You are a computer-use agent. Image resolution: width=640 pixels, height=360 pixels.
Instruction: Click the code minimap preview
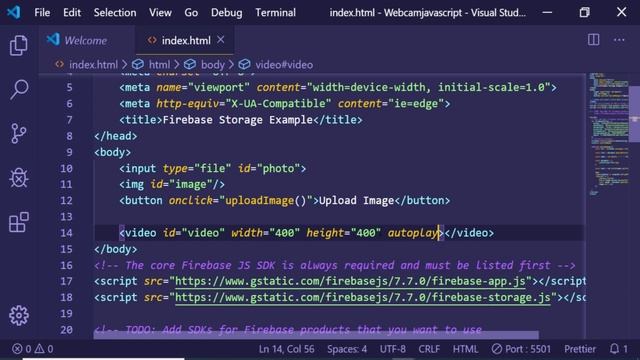coord(608,135)
